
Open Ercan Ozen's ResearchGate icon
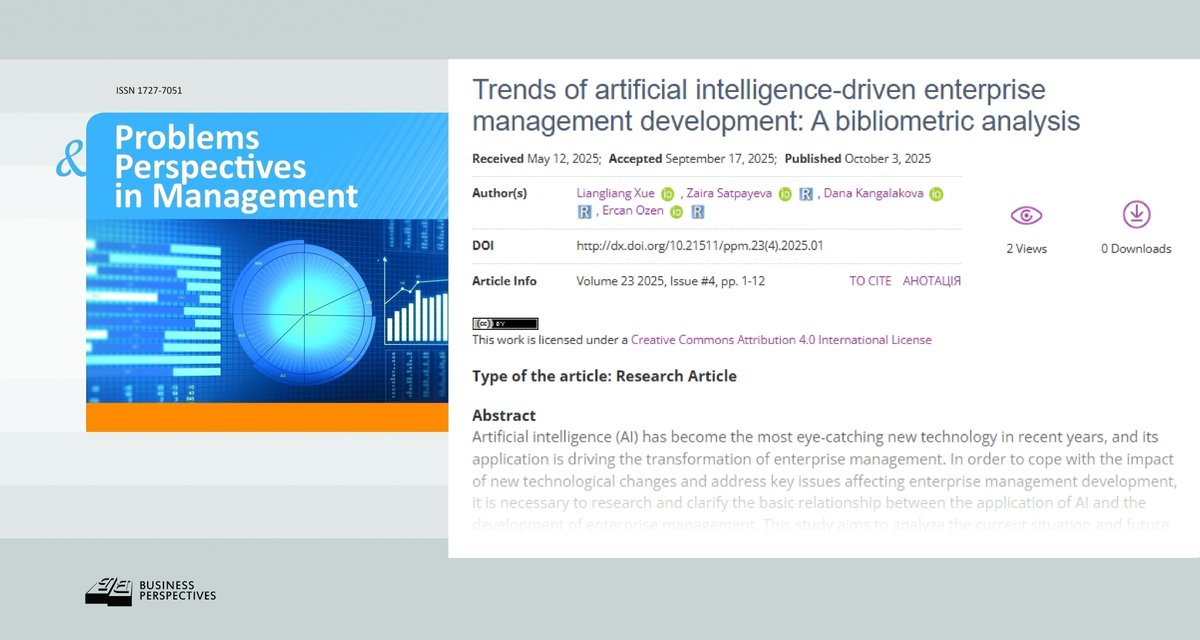pyautogui.click(x=698, y=211)
